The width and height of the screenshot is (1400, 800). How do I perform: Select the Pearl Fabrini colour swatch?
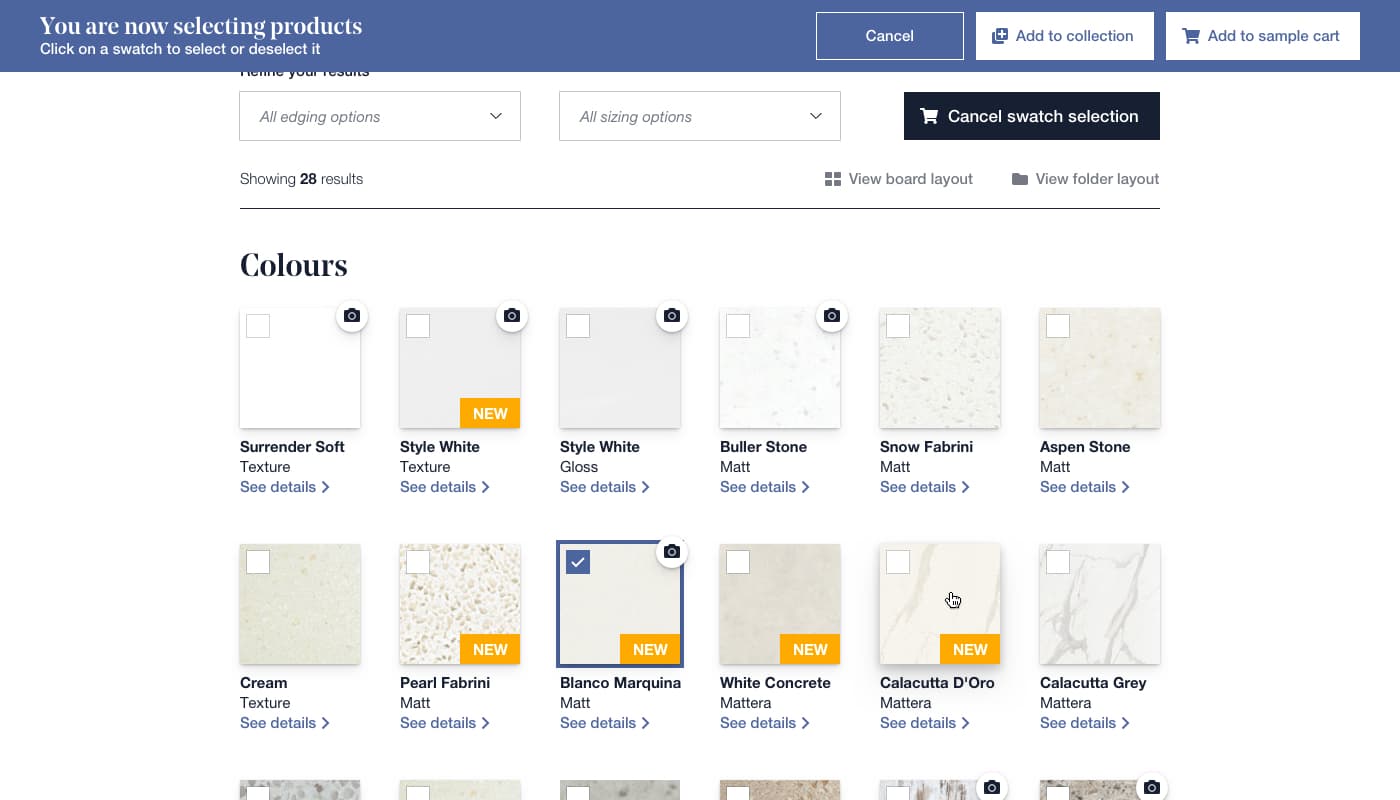tap(460, 604)
